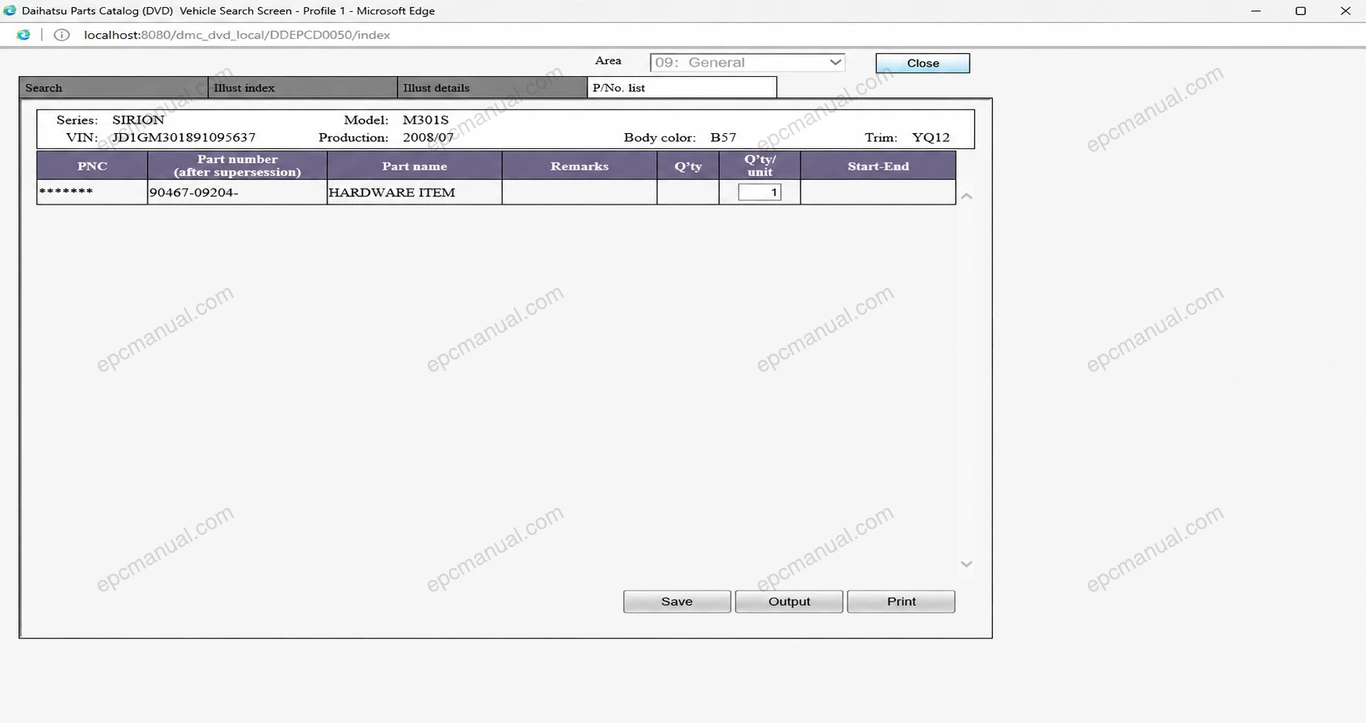Click the site information icon beside the URL
Image resolution: width=1366 pixels, height=723 pixels.
(x=61, y=35)
